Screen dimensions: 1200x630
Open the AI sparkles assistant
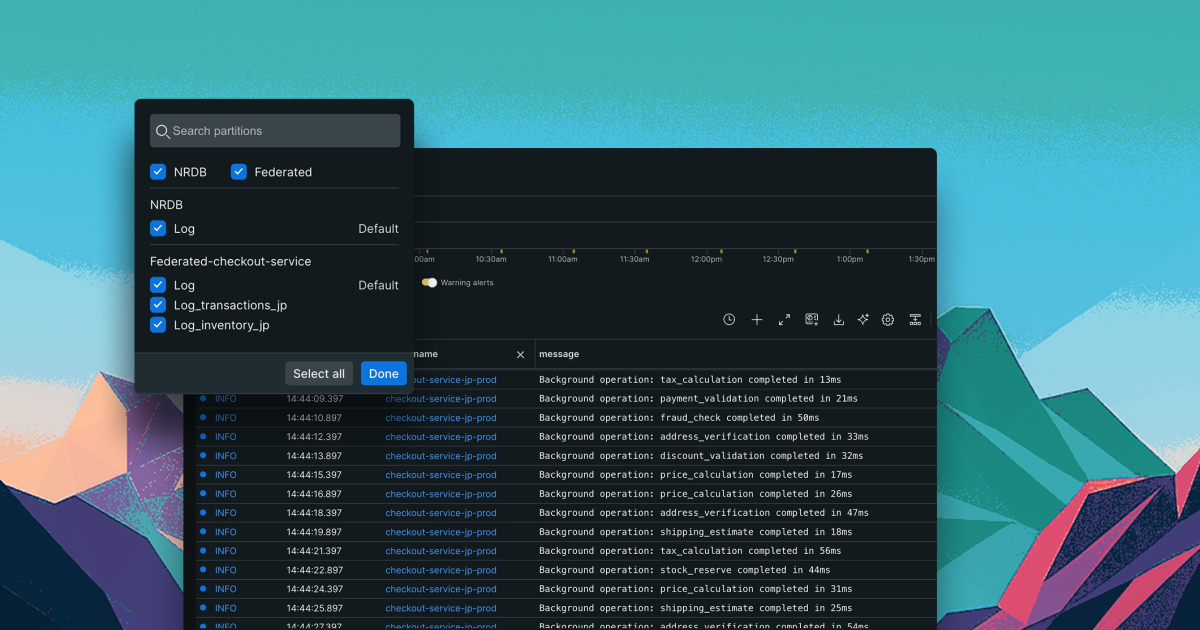pos(863,319)
